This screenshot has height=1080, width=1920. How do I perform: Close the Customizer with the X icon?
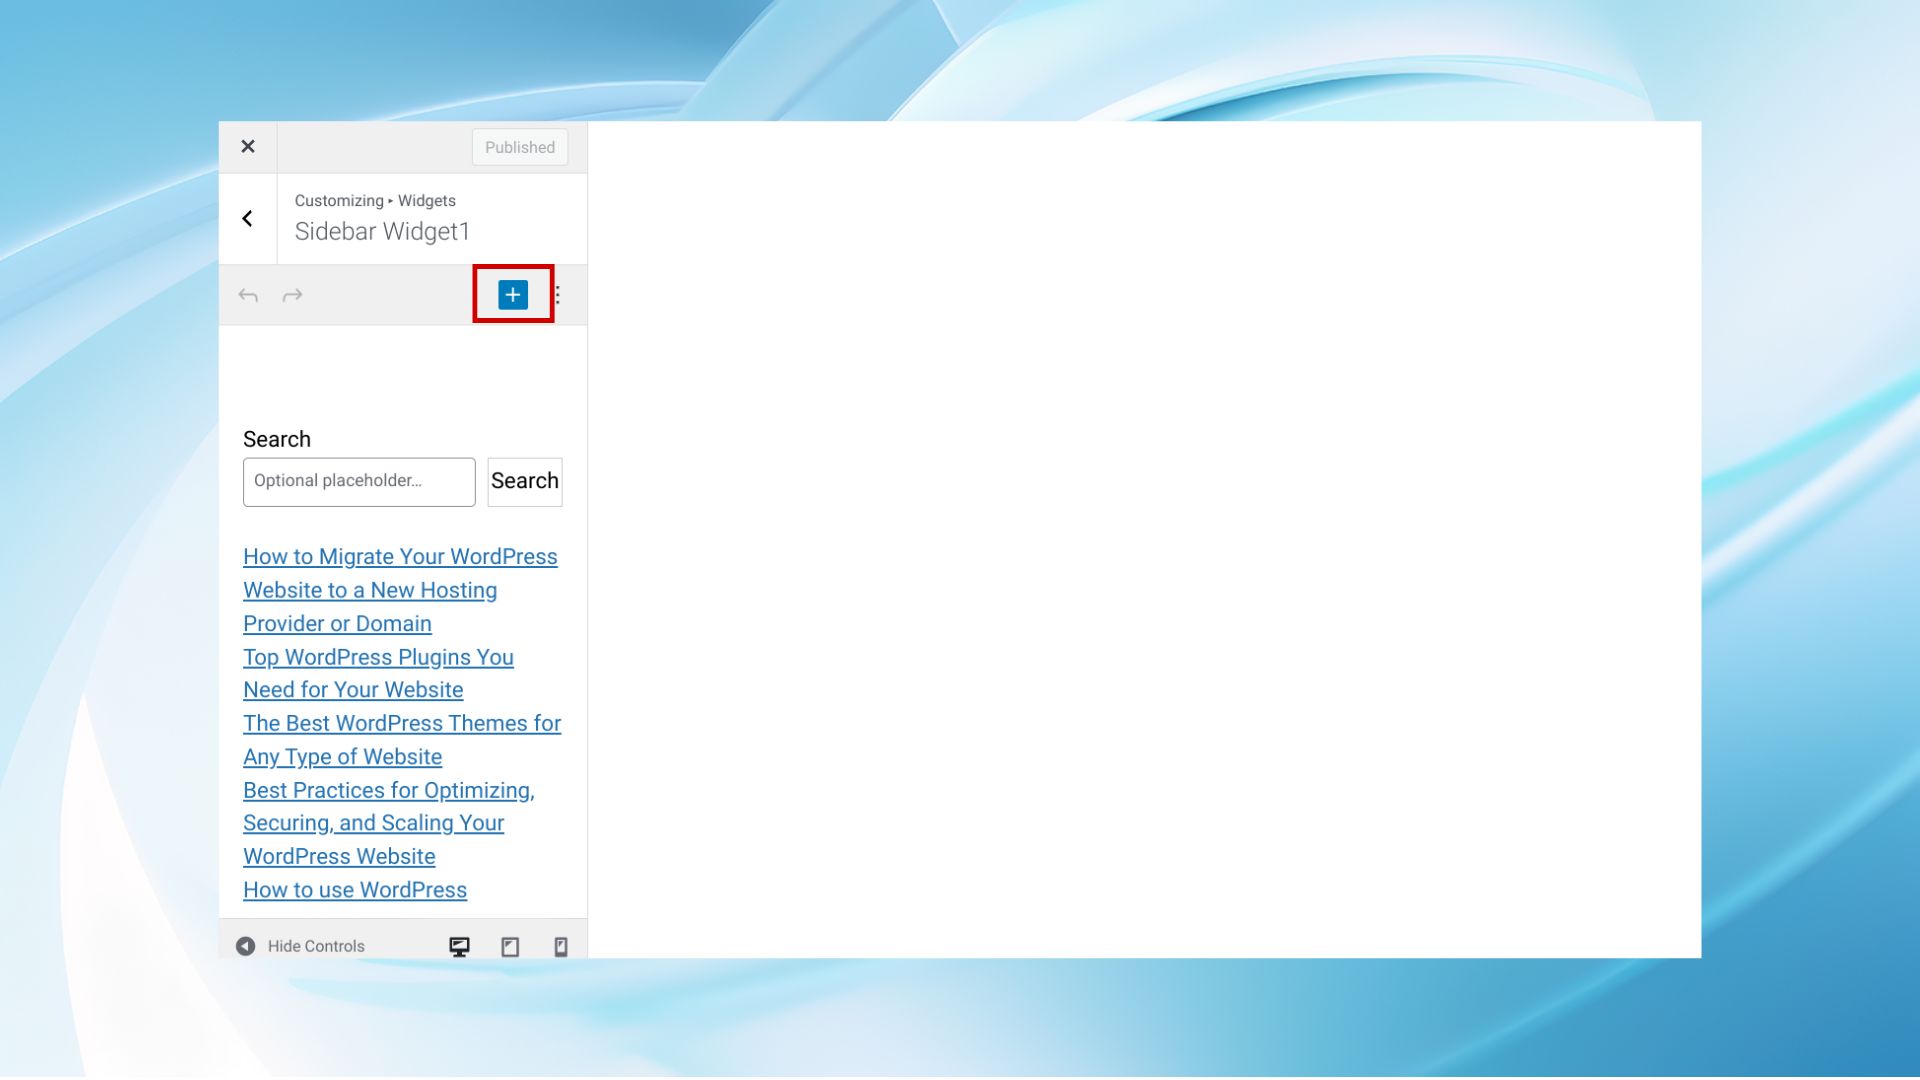pos(248,147)
